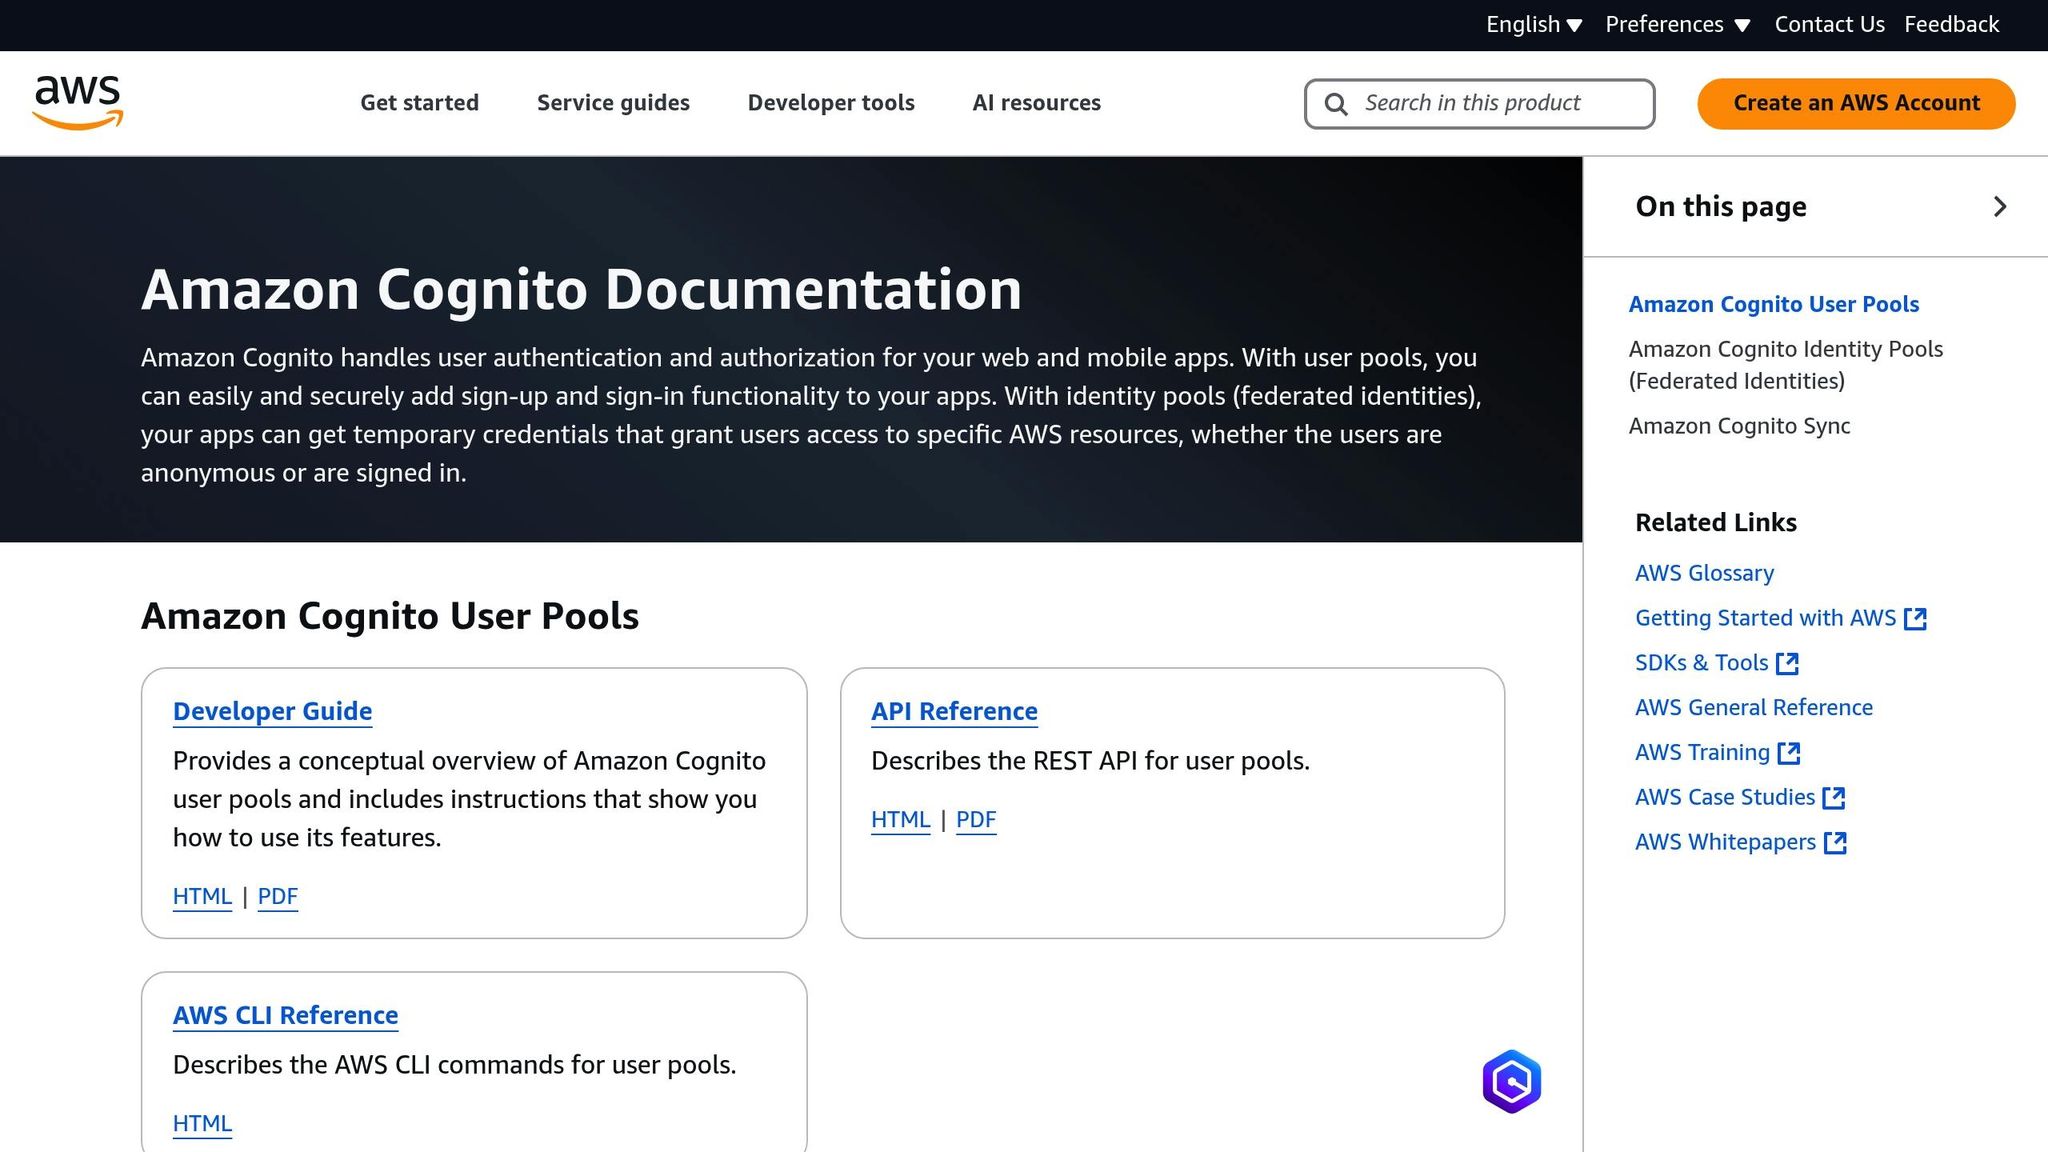Click the Feedback link
The width and height of the screenshot is (2048, 1152).
pos(1951,24)
